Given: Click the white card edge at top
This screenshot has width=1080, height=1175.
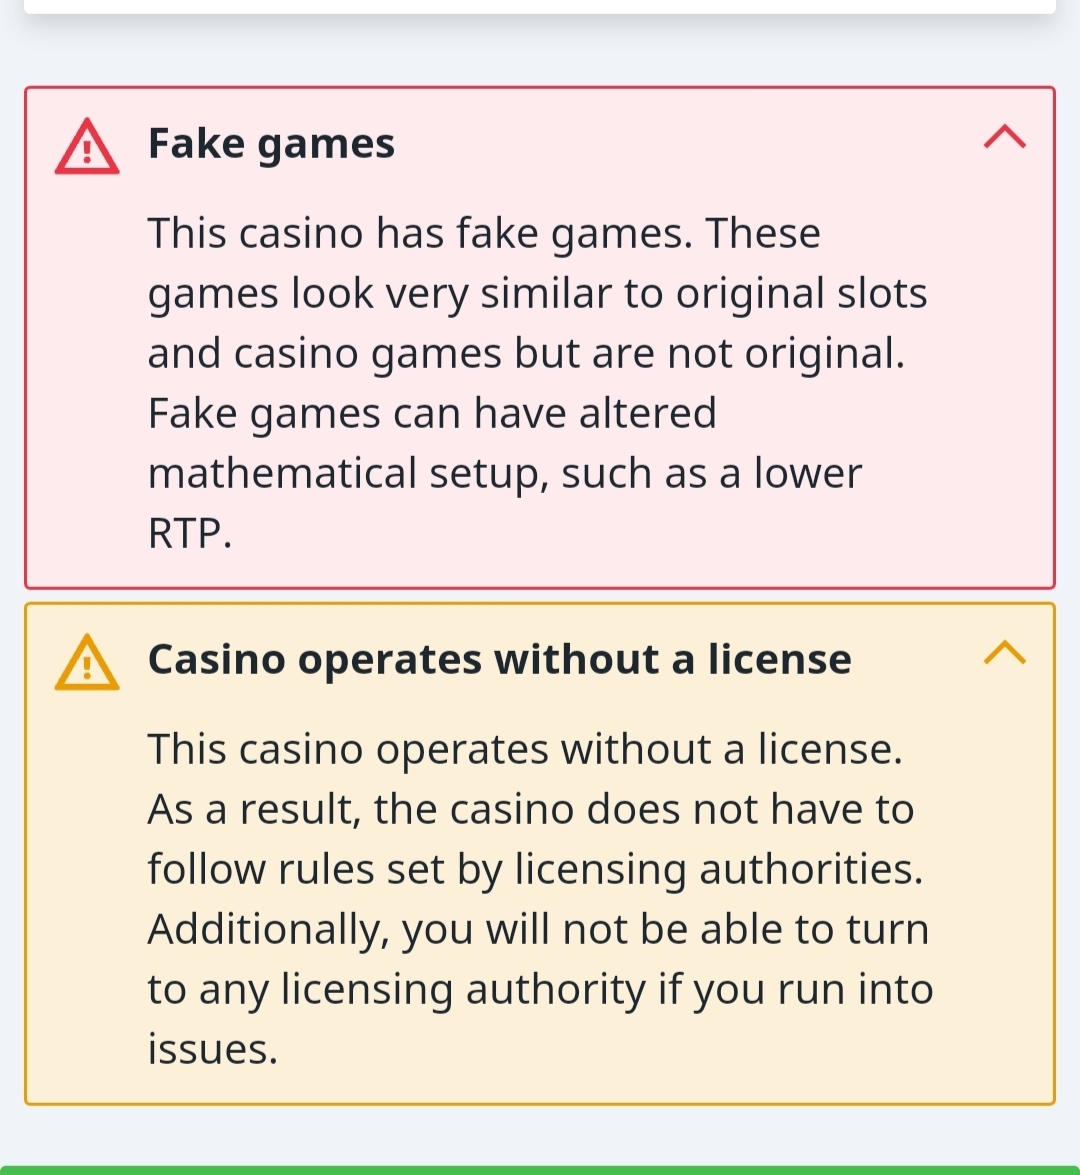Looking at the screenshot, I should pos(540,7).
